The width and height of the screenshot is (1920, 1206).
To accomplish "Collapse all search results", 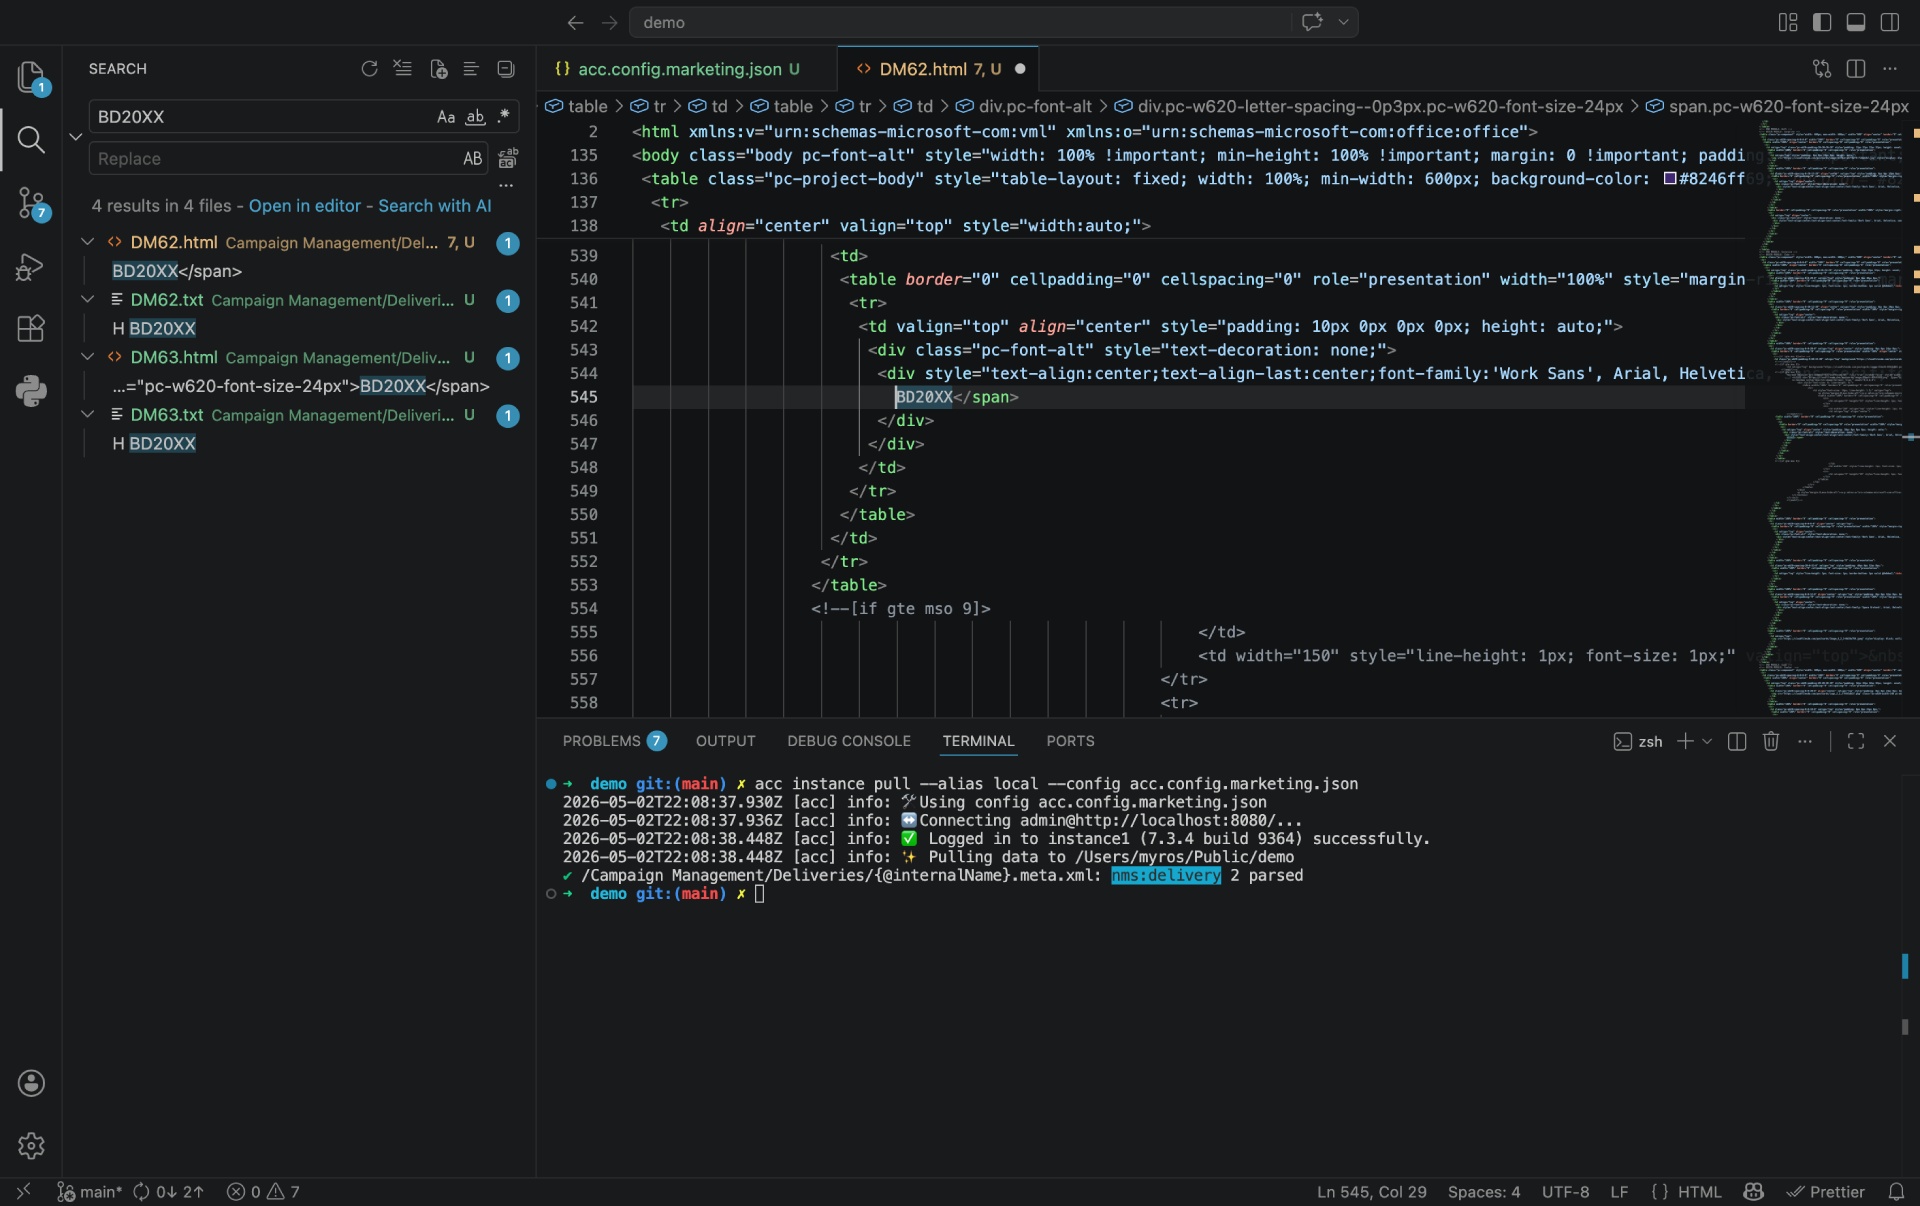I will coord(506,69).
